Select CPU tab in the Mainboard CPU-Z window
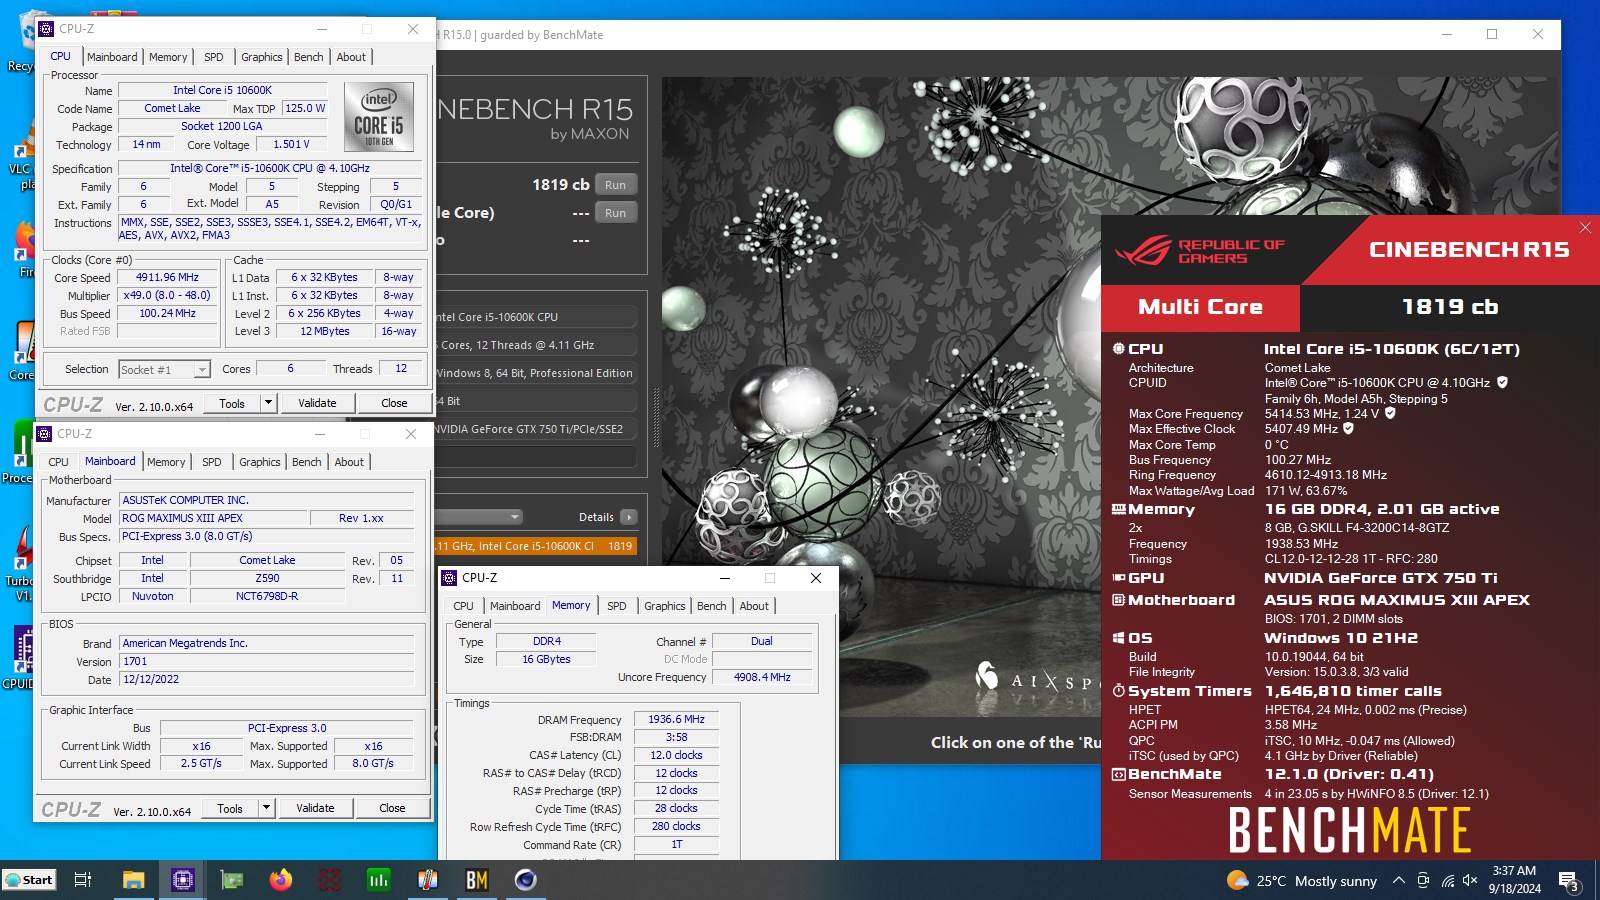 click(x=59, y=462)
